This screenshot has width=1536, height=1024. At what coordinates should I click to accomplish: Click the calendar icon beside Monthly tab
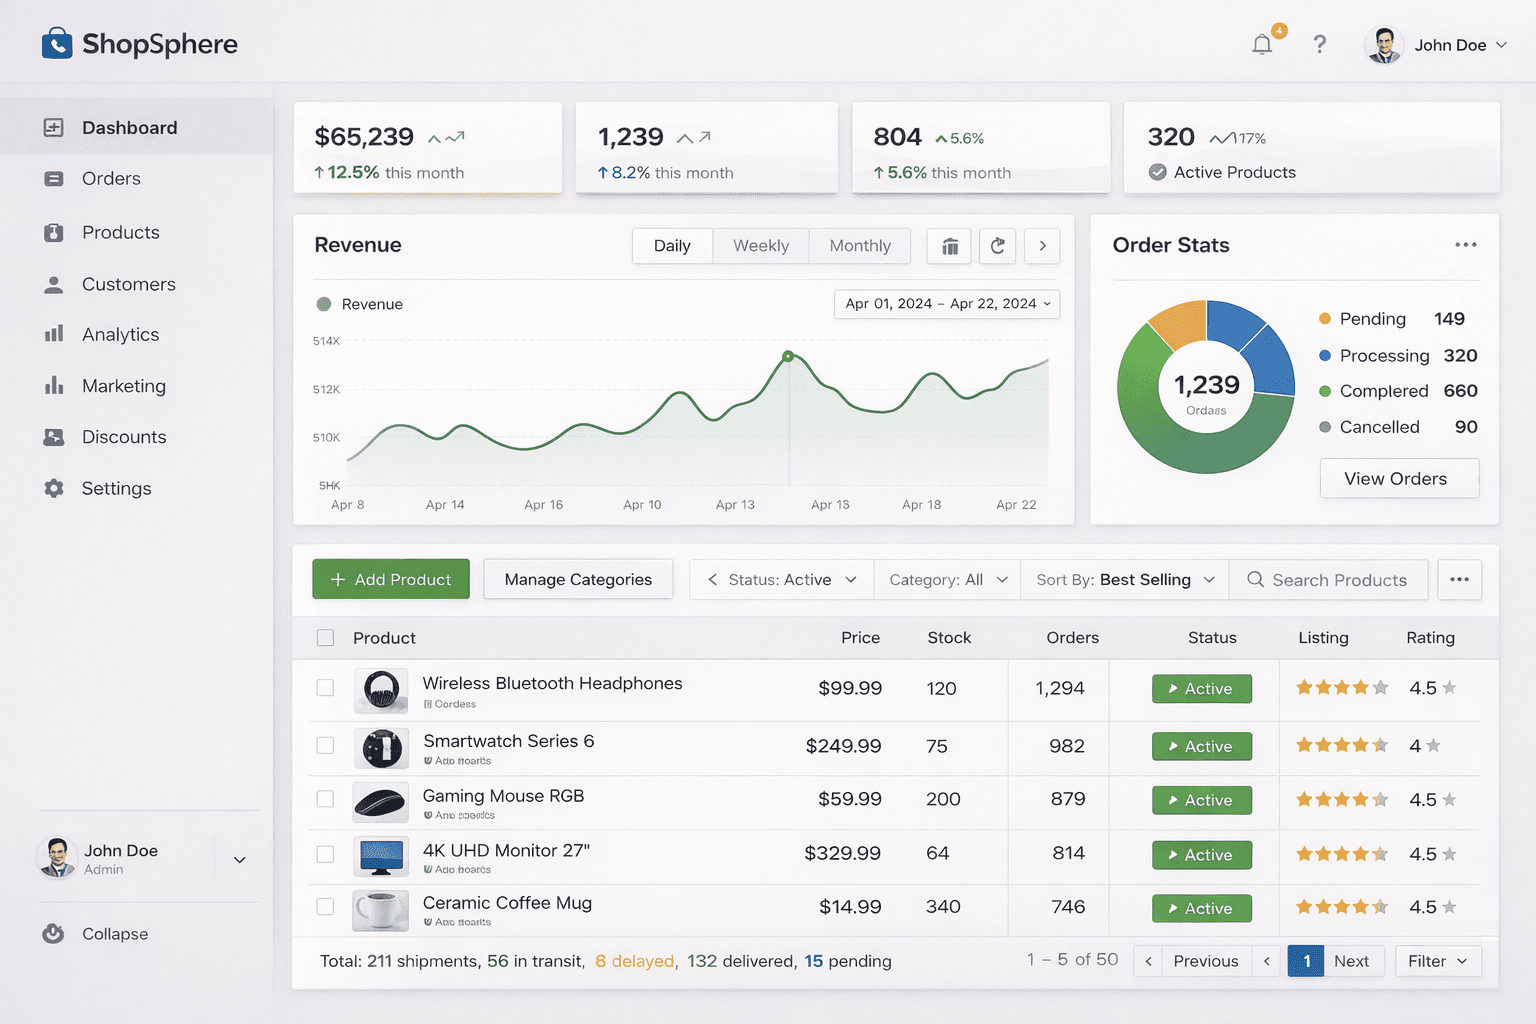tap(950, 246)
